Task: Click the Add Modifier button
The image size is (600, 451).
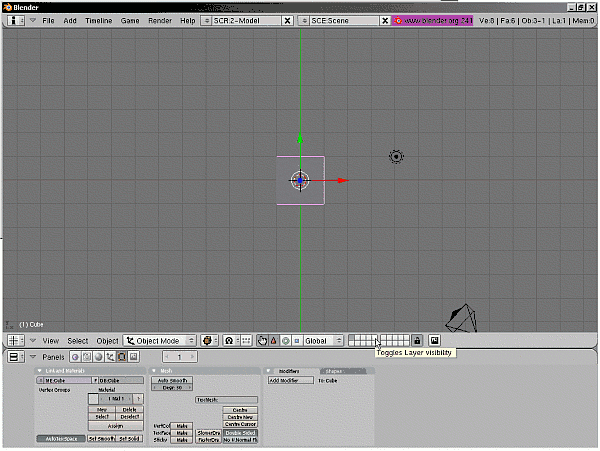Action: click(x=289, y=381)
